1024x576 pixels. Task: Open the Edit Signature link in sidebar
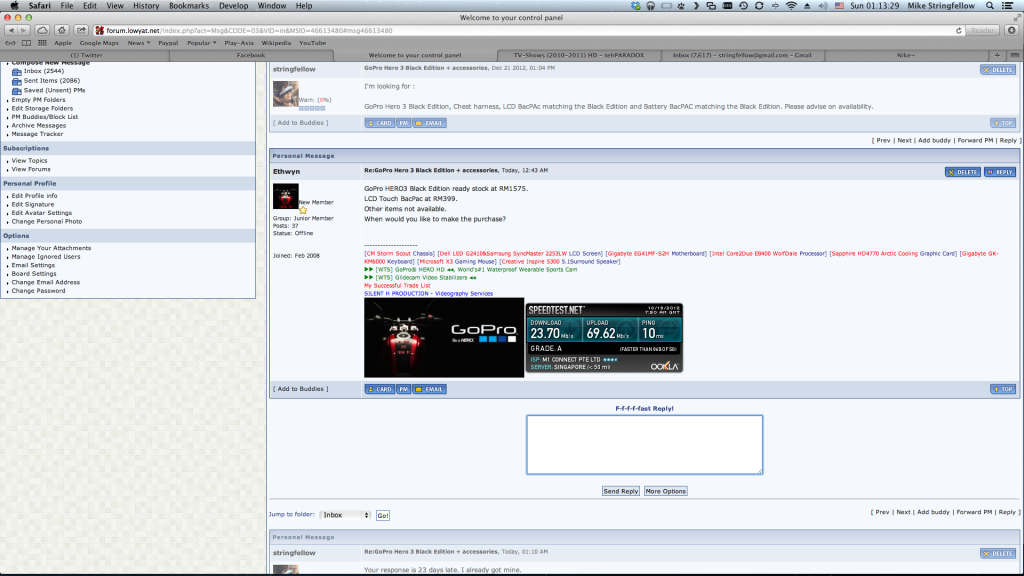click(33, 204)
